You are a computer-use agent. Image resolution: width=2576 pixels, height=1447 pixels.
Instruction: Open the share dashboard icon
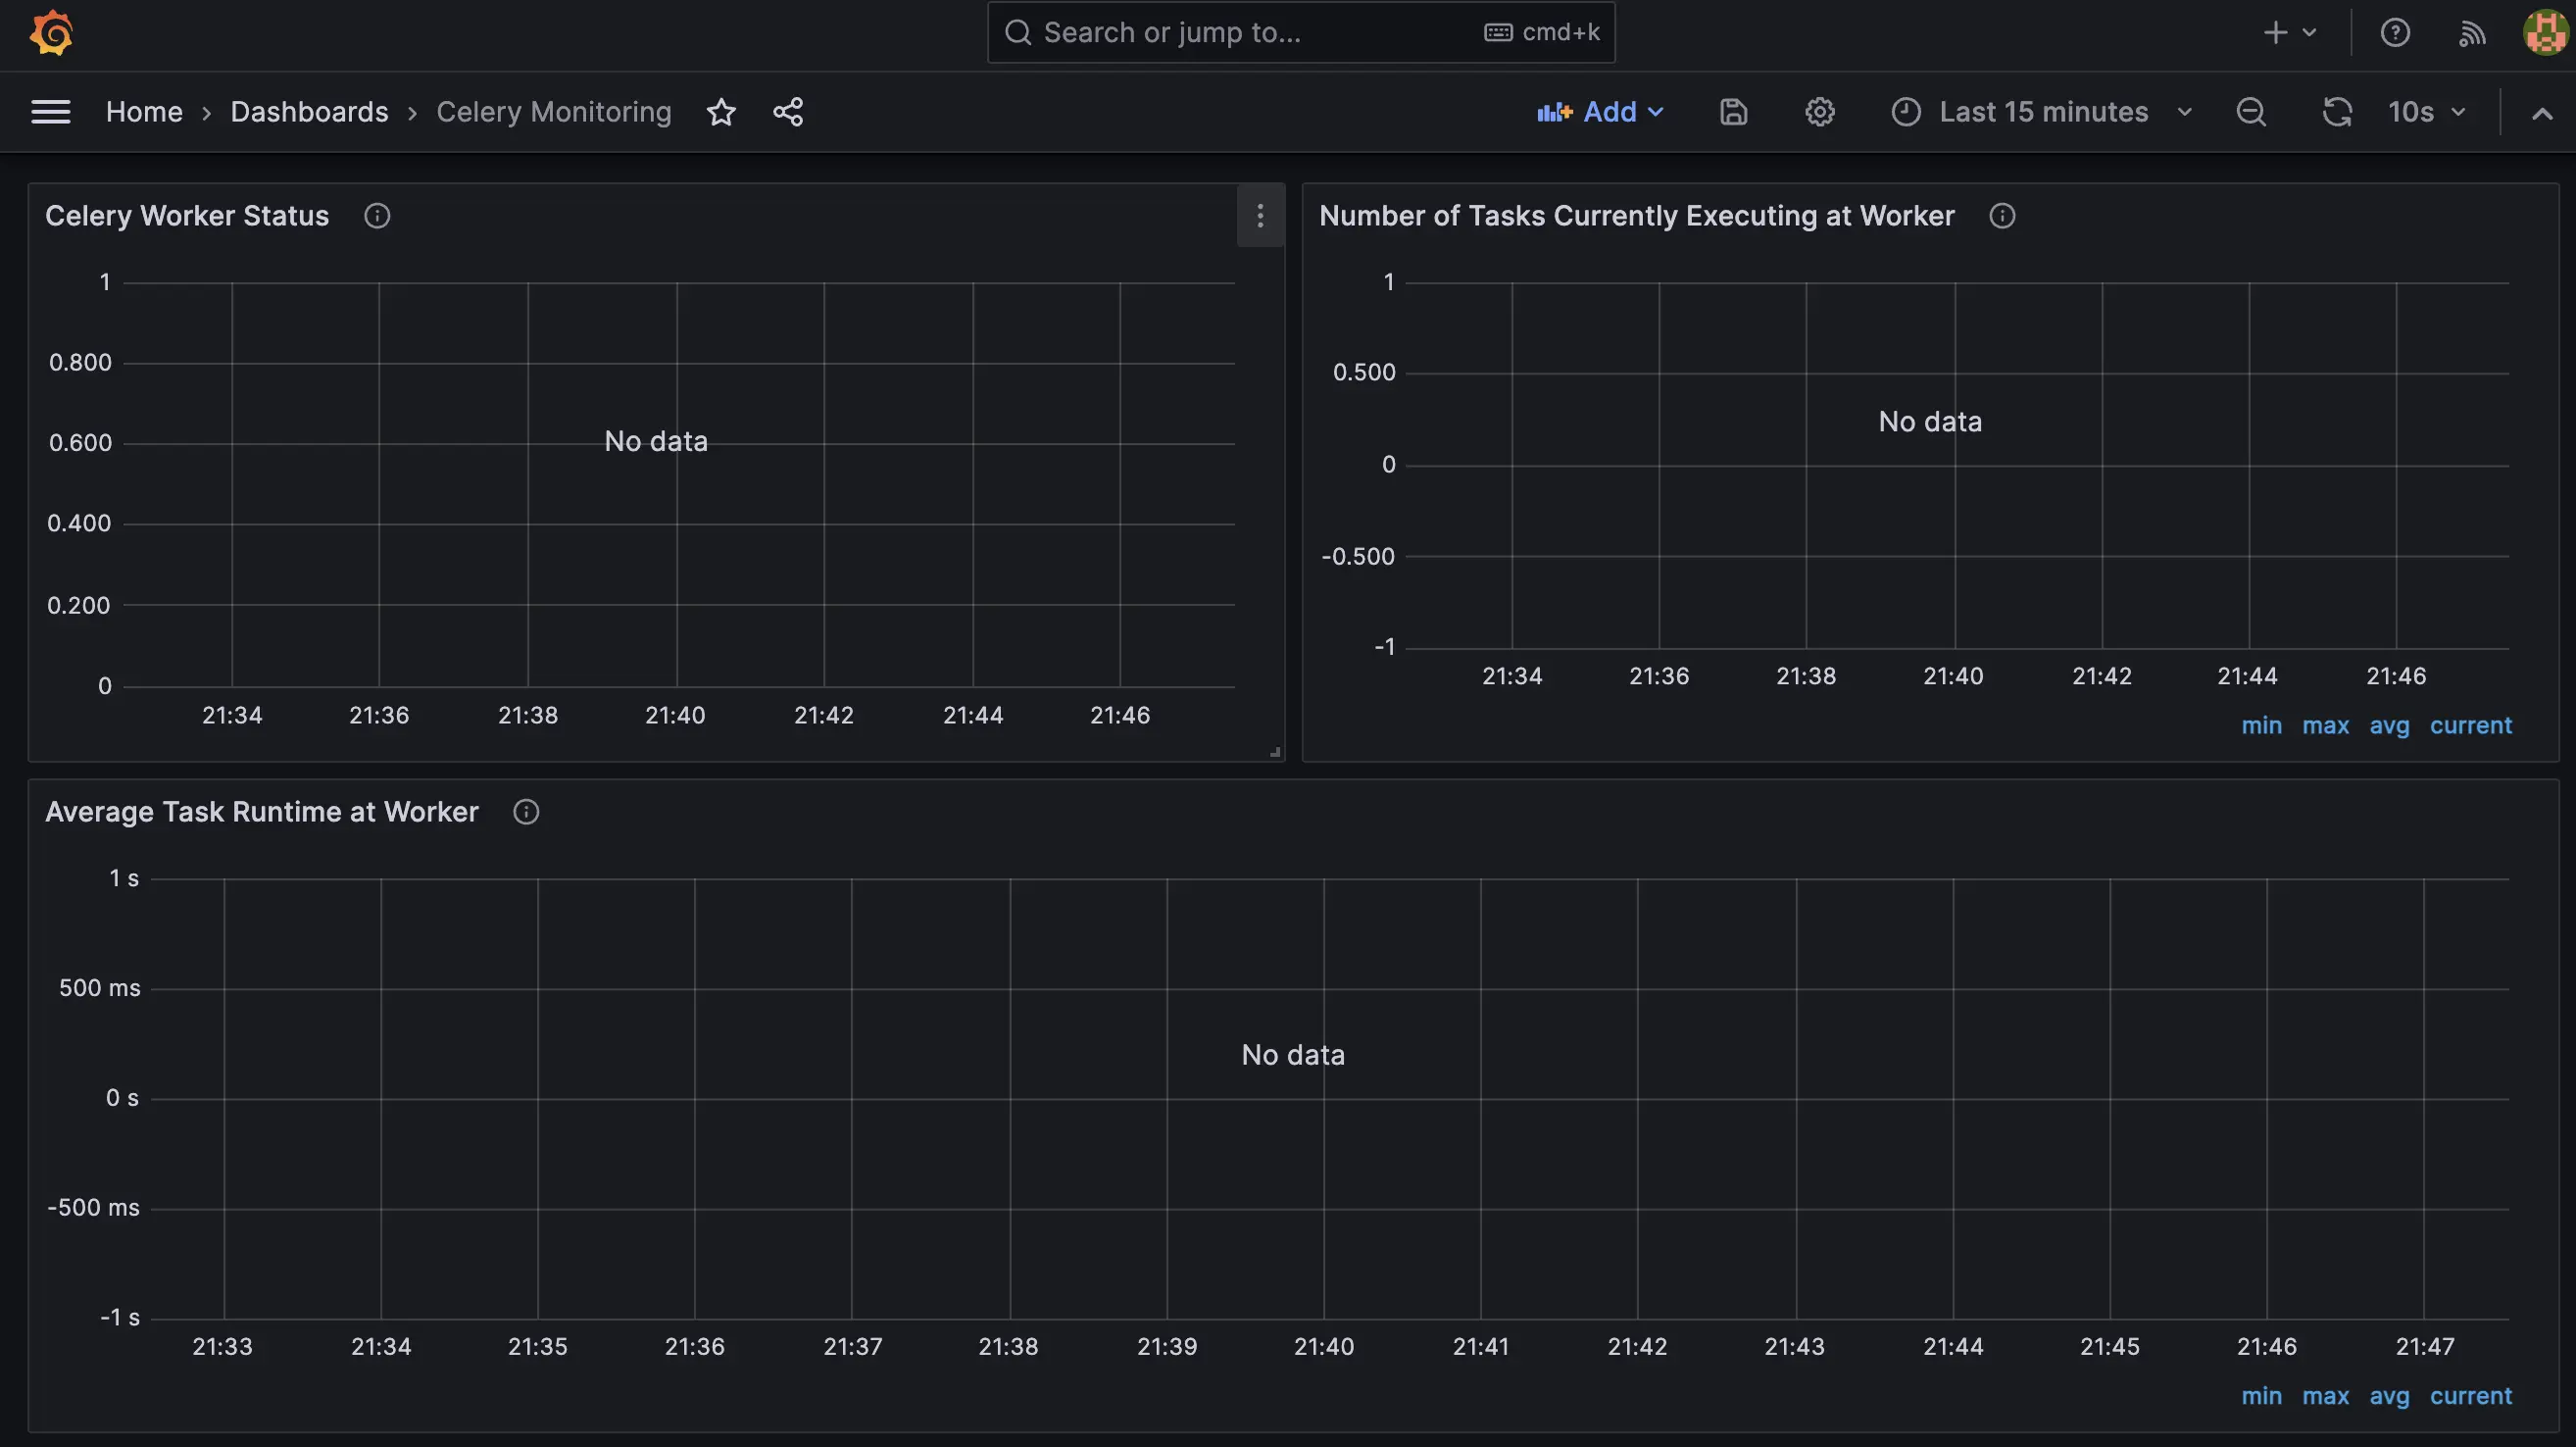(x=788, y=112)
